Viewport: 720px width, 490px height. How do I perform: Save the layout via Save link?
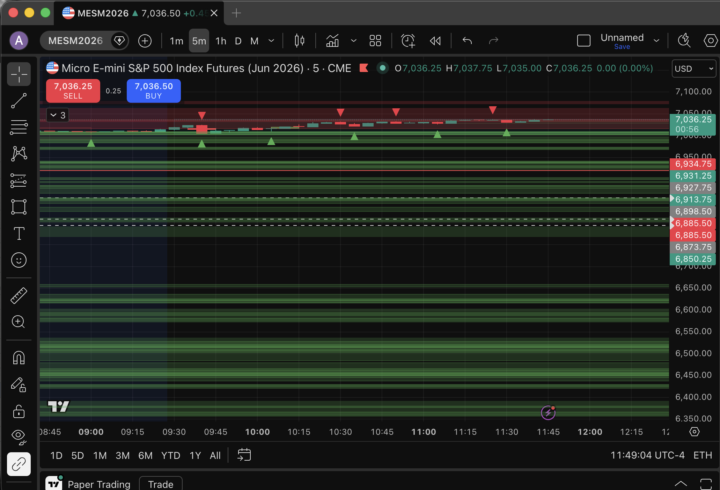click(622, 47)
